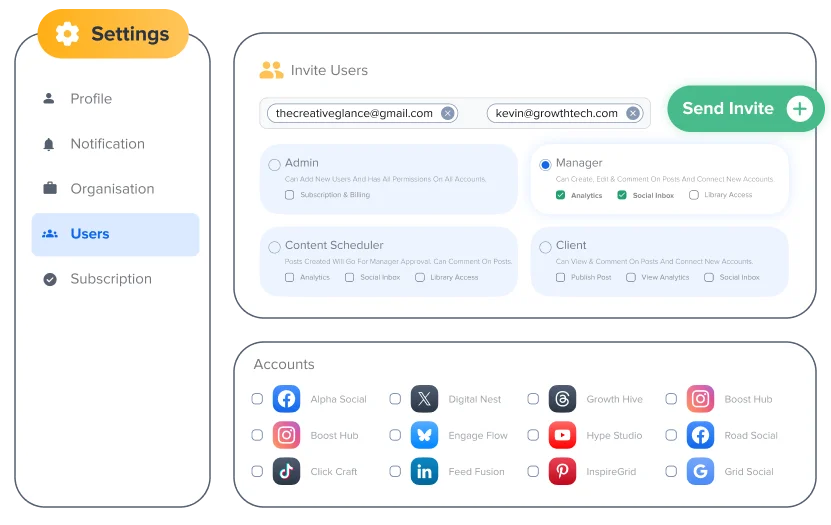Click the YouTube icon for Hype Studio
The width and height of the screenshot is (831, 525).
[562, 435]
